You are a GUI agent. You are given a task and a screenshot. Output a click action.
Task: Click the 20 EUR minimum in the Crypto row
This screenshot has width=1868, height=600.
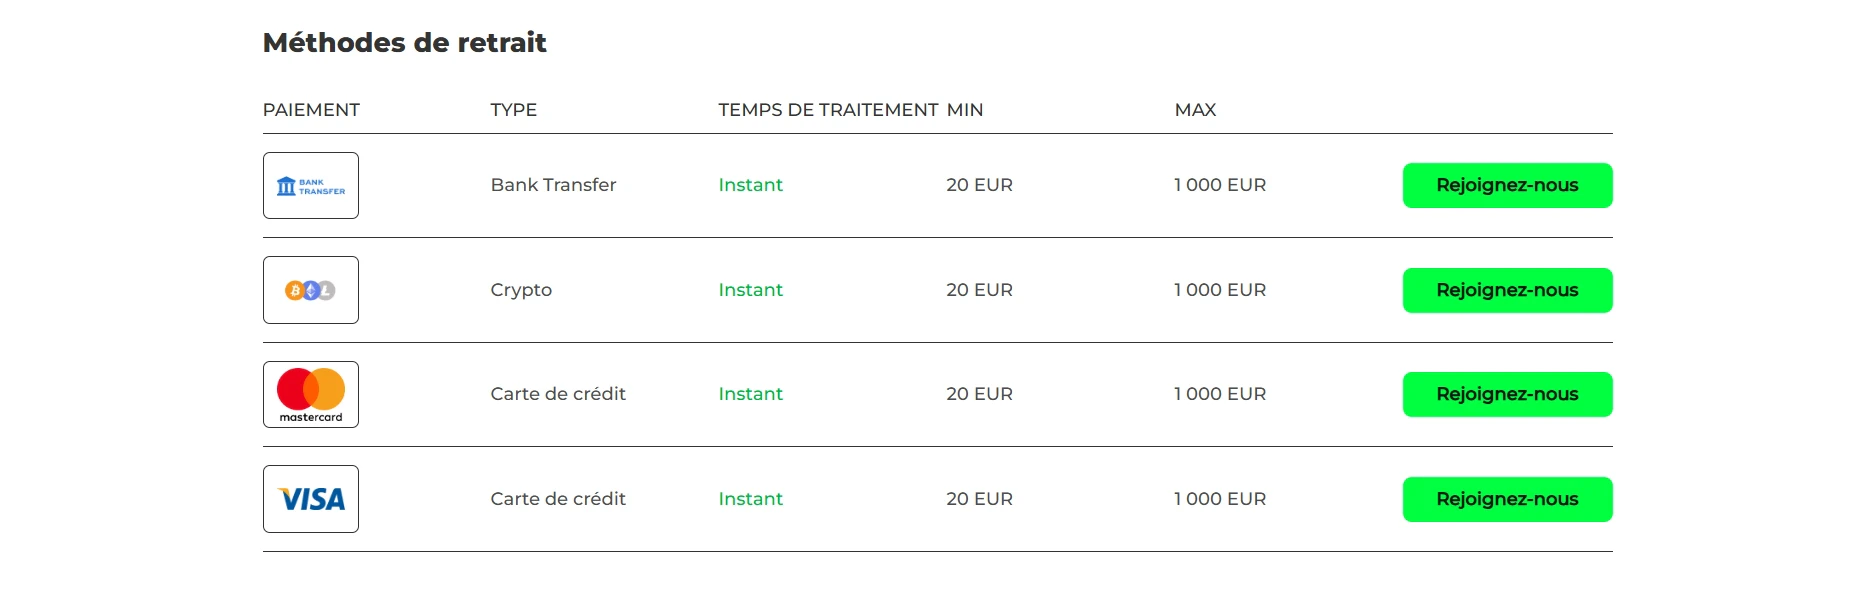click(x=979, y=290)
